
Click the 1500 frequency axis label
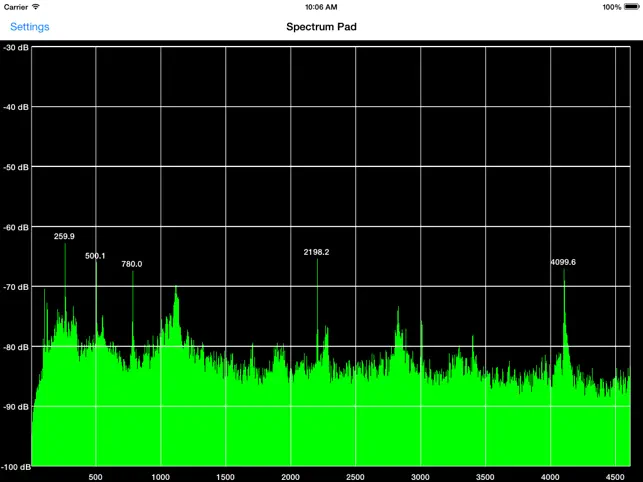point(225,477)
